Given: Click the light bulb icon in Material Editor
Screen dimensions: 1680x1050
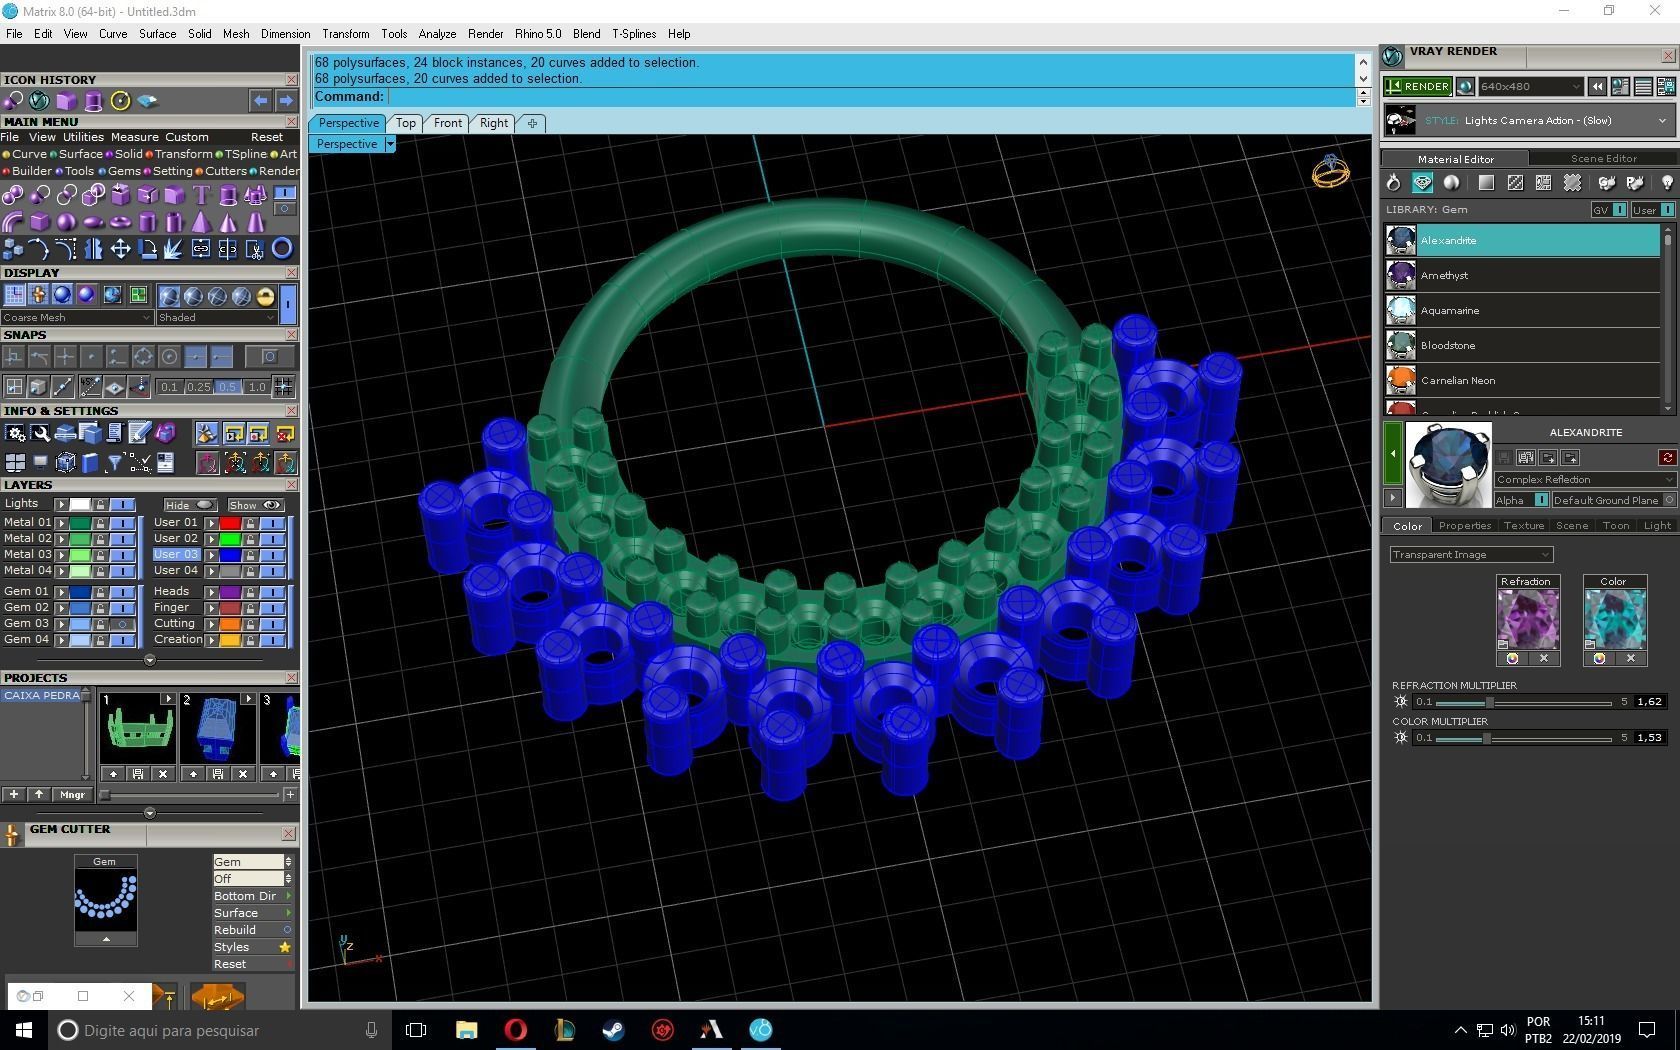Looking at the screenshot, I should [1667, 183].
